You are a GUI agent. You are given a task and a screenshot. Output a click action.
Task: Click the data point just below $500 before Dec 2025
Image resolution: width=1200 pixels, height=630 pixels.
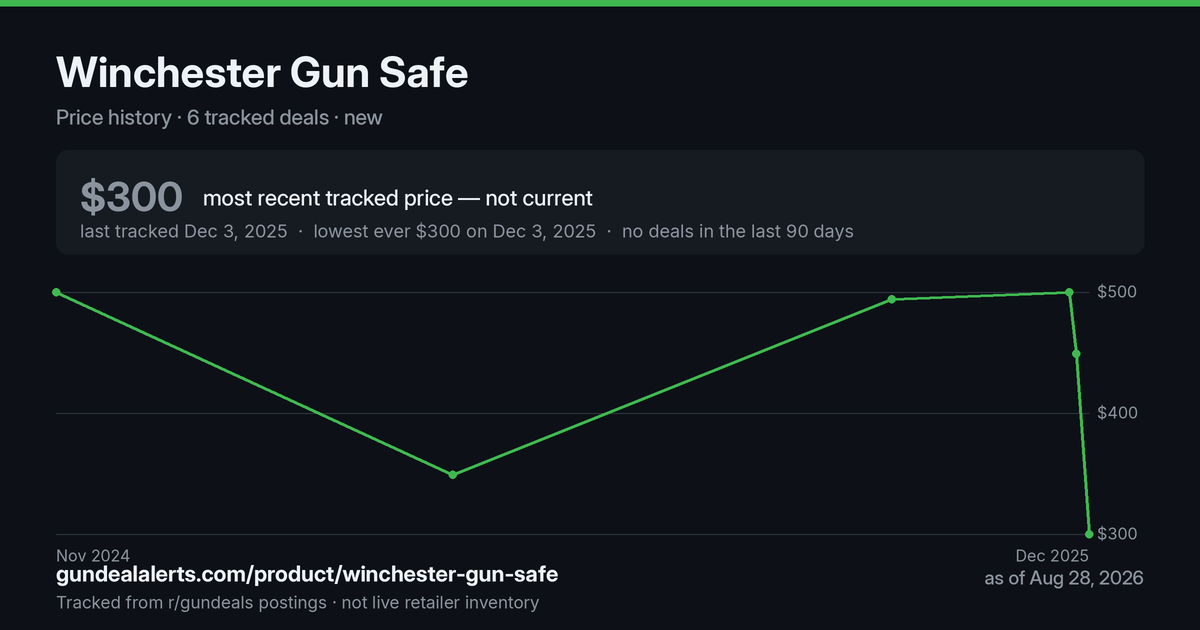point(891,299)
